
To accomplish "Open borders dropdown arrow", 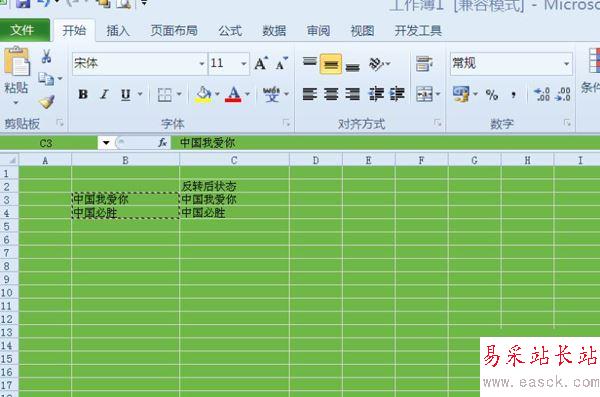I will pyautogui.click(x=179, y=94).
